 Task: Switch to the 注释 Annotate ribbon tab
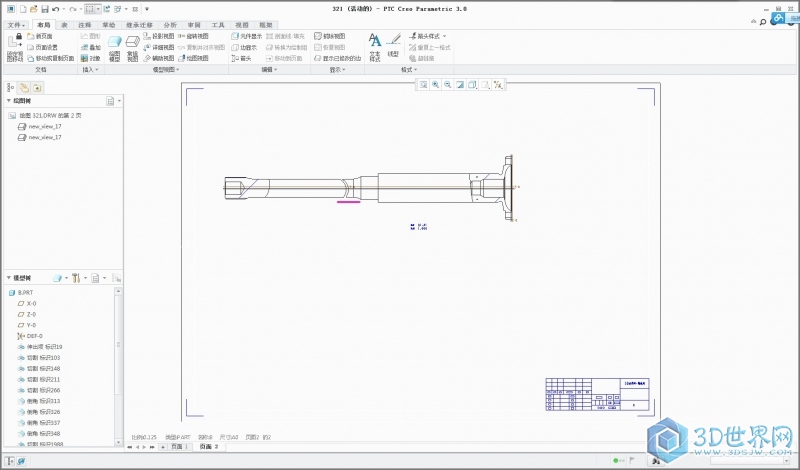click(x=85, y=24)
